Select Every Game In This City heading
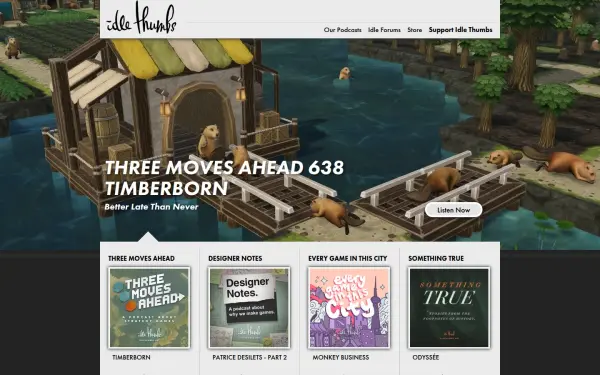 click(347, 259)
